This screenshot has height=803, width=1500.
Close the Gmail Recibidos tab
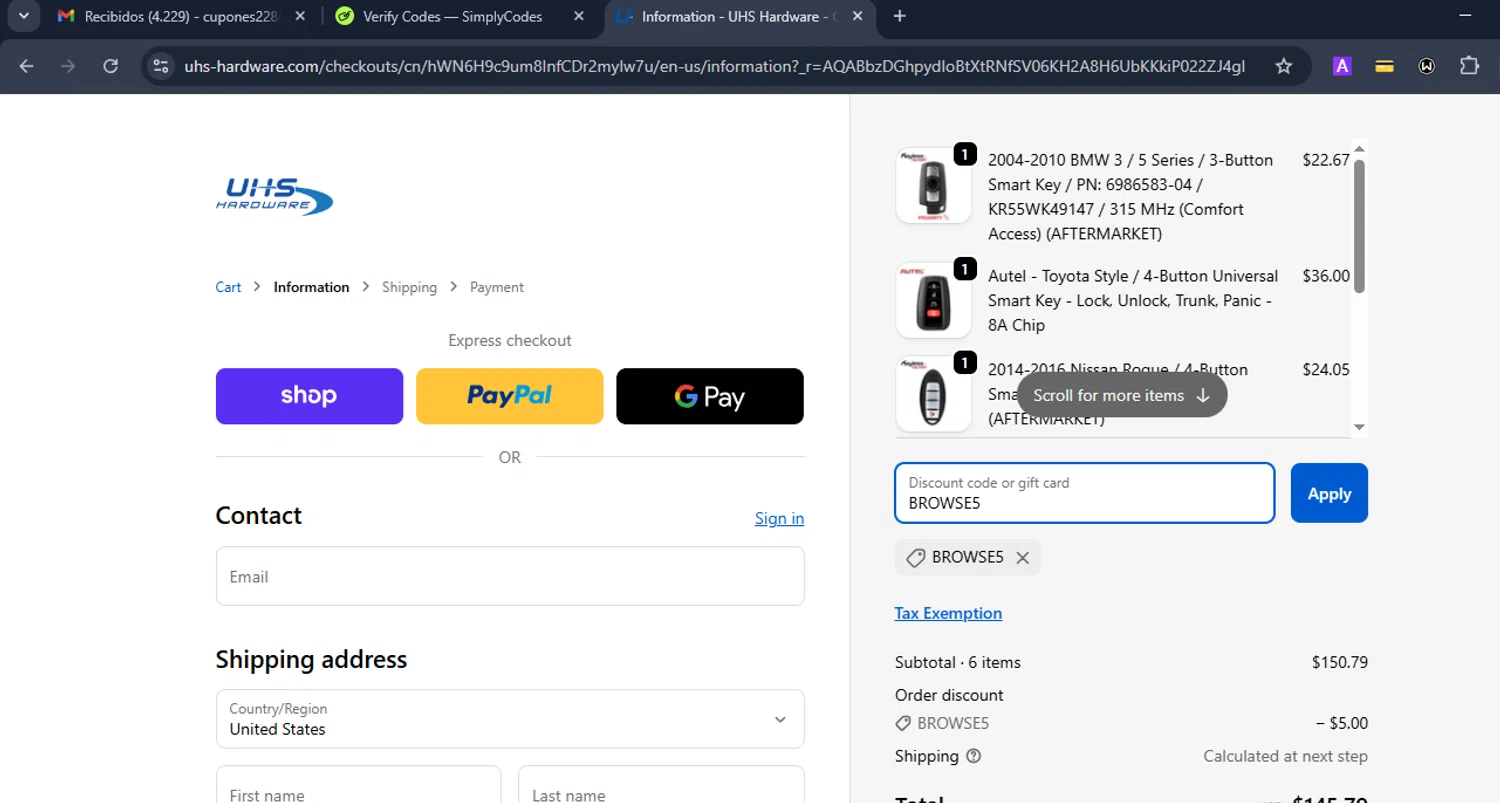tap(300, 16)
